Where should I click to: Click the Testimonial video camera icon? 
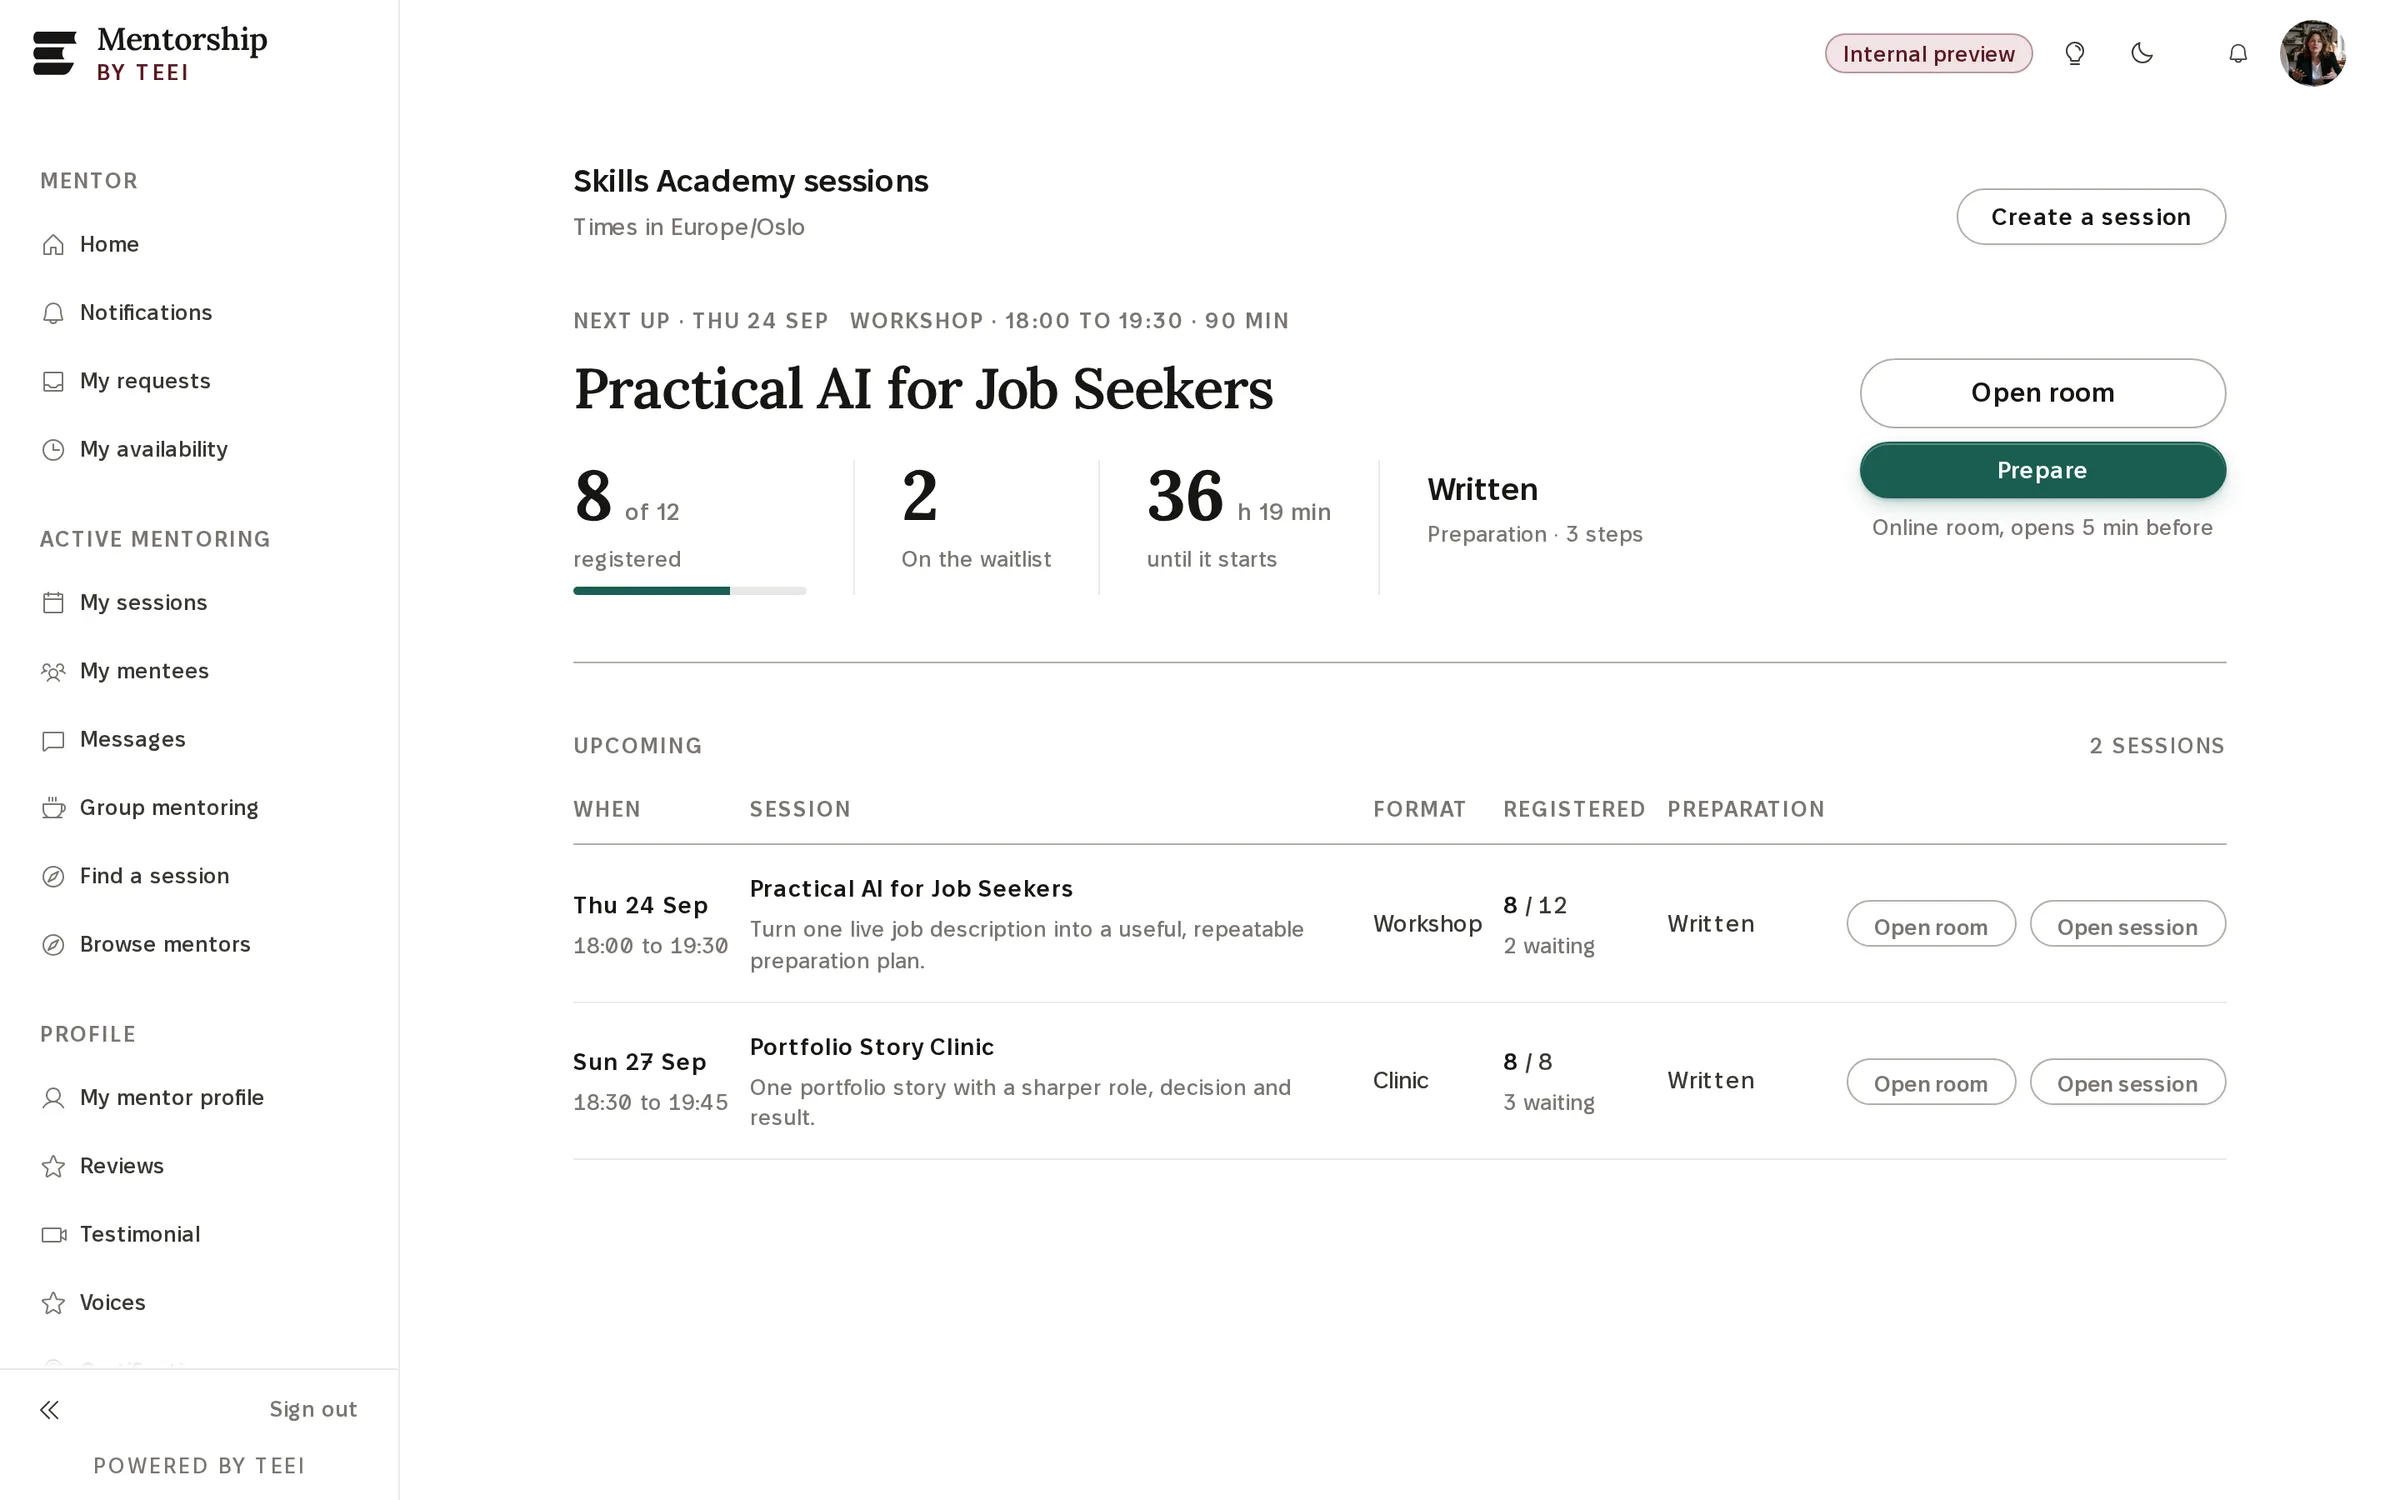[53, 1235]
